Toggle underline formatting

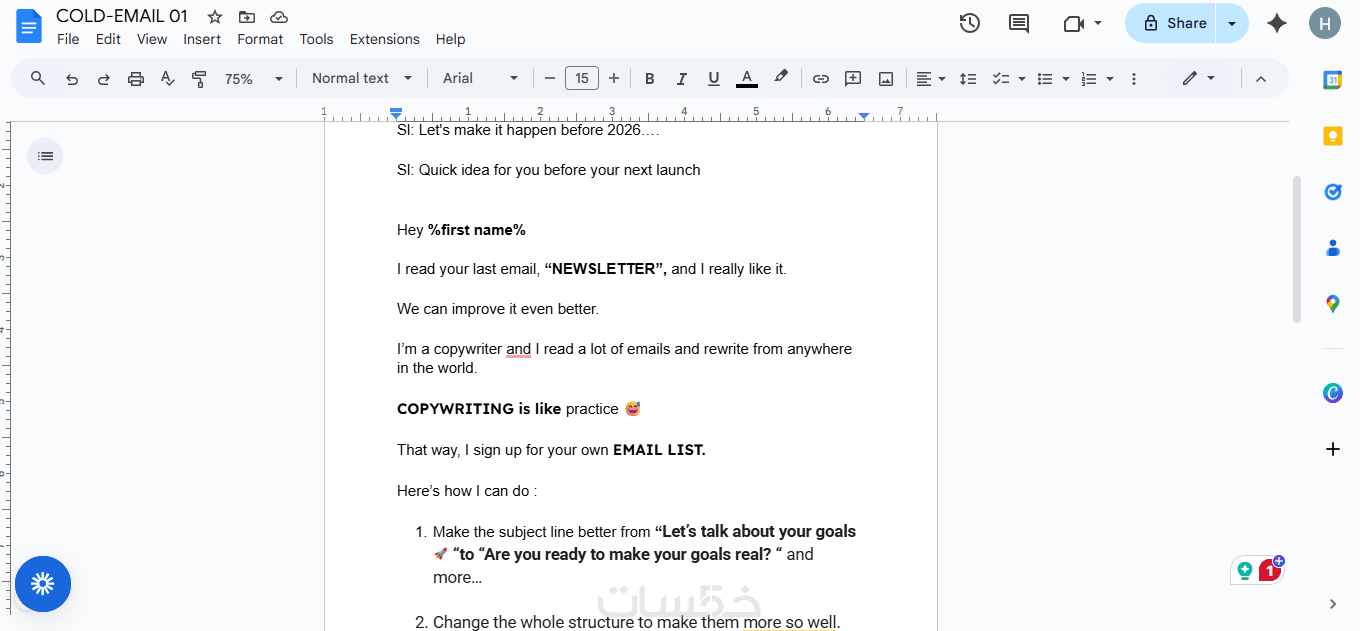coord(714,78)
